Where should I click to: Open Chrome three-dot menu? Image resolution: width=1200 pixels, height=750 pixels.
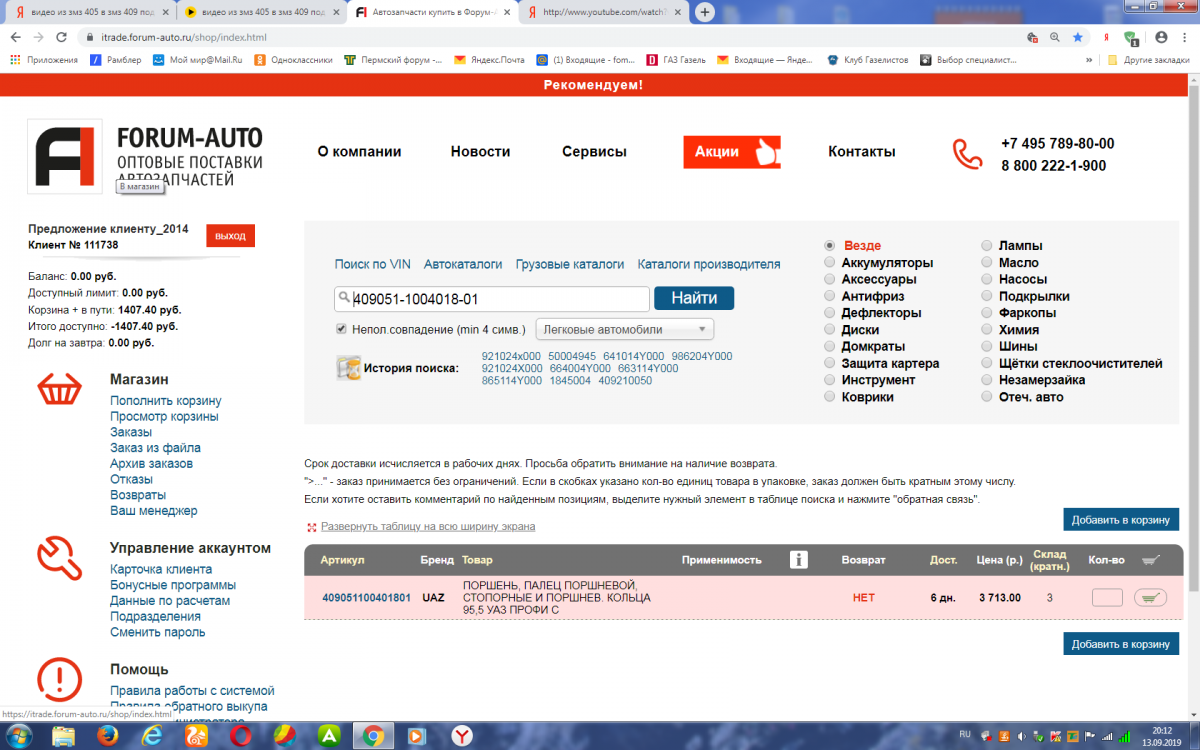coord(1183,37)
